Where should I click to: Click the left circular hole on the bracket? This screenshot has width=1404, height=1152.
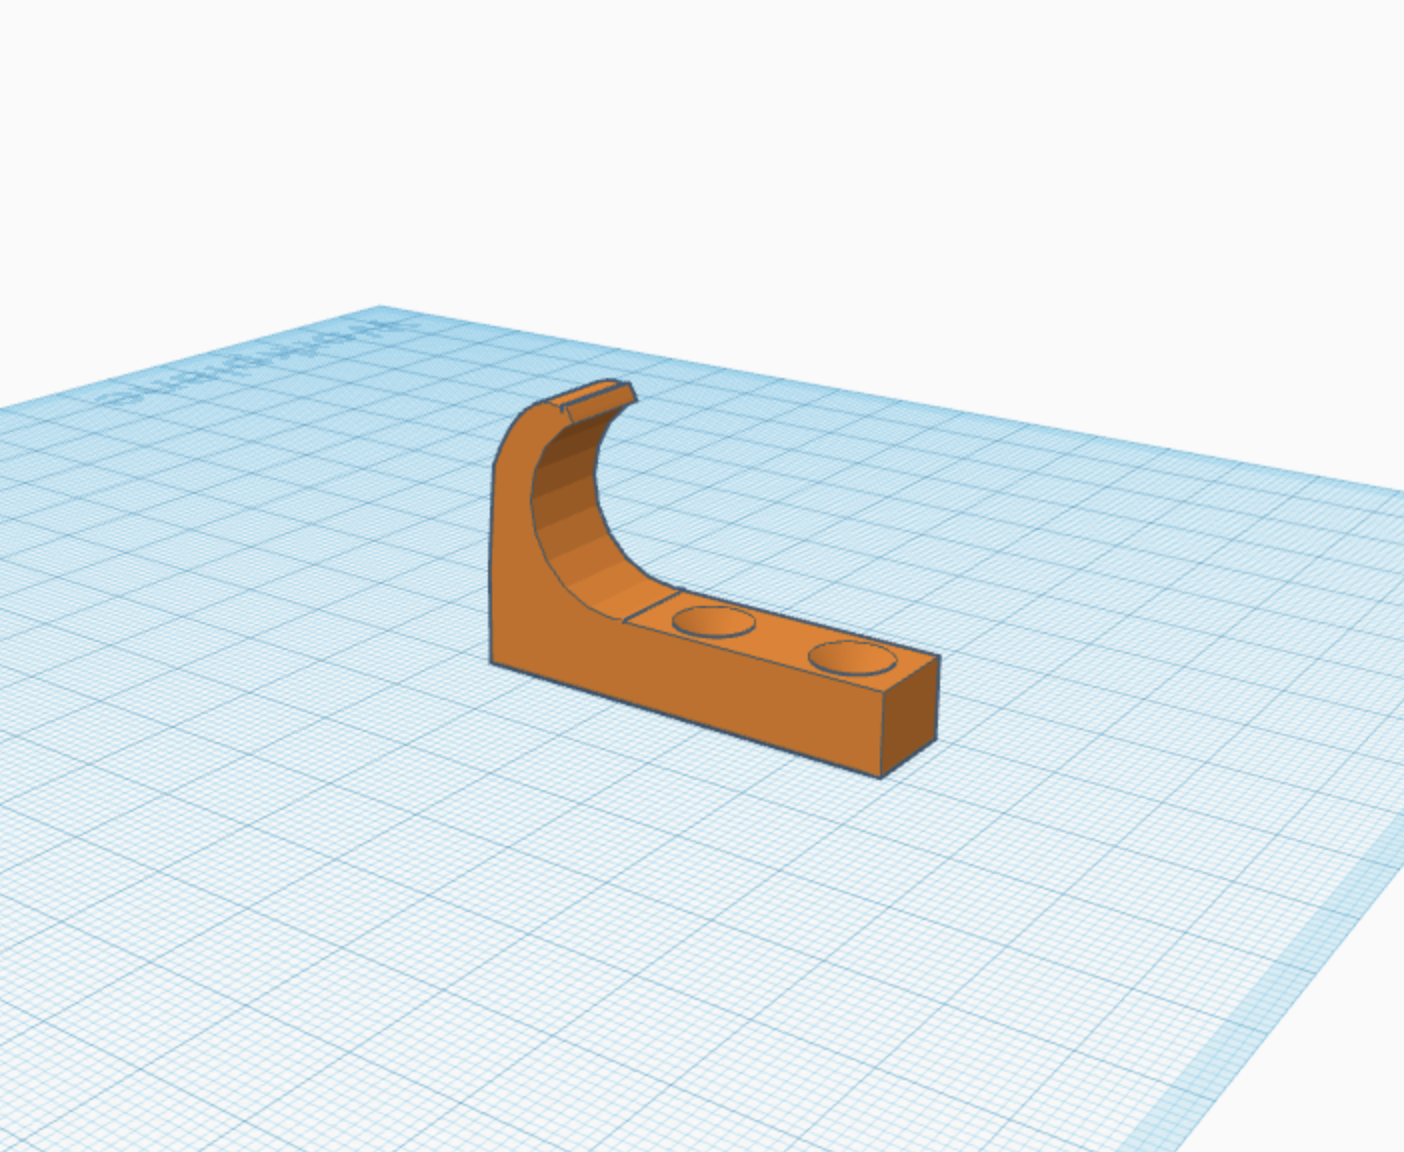[714, 622]
